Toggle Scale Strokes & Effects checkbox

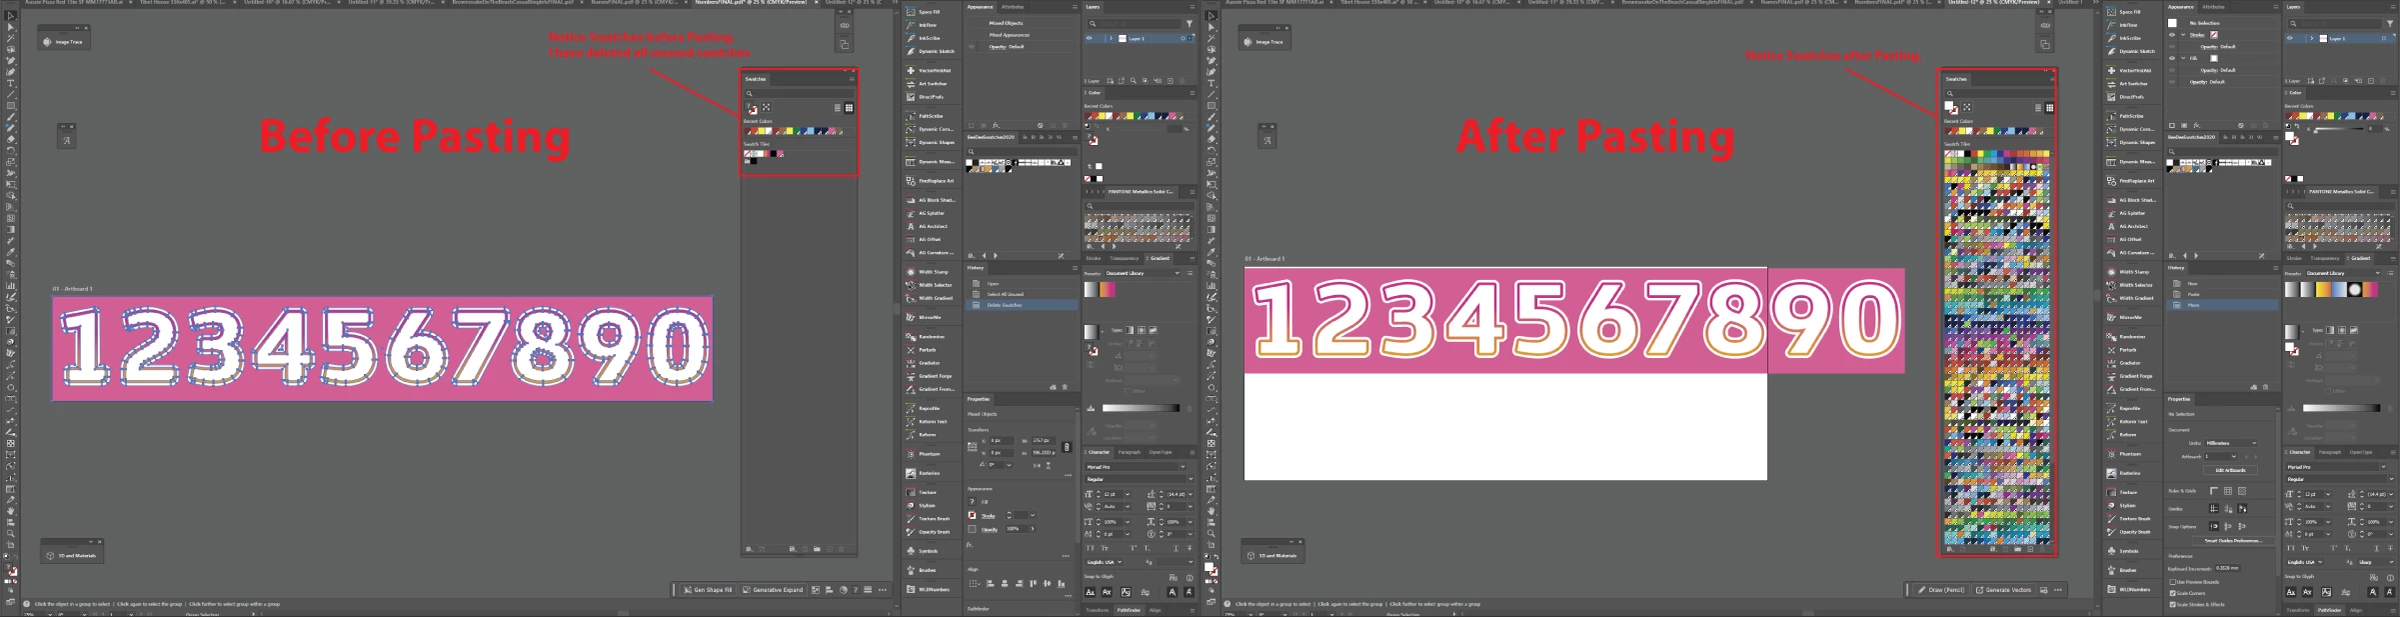point(2173,604)
